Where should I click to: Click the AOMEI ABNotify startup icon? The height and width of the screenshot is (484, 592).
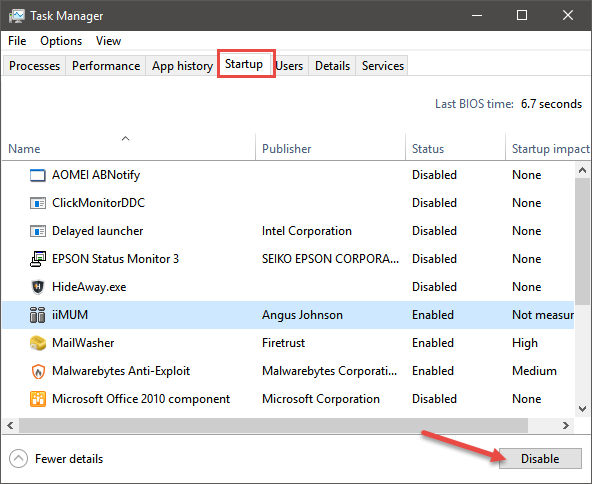[x=38, y=175]
